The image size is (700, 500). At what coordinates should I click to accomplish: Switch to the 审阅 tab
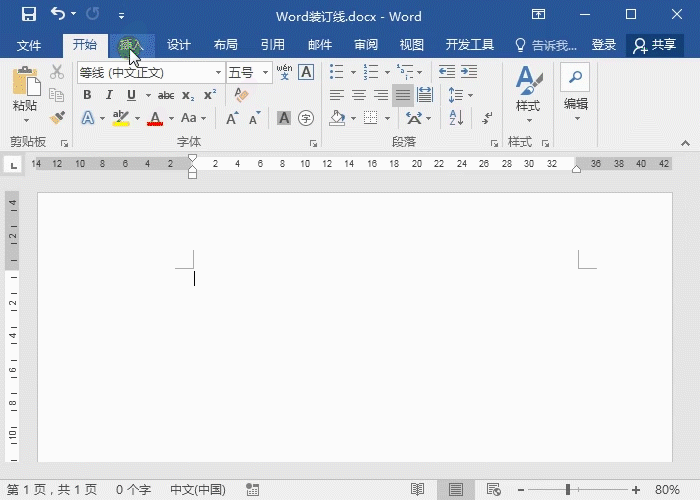(x=366, y=45)
